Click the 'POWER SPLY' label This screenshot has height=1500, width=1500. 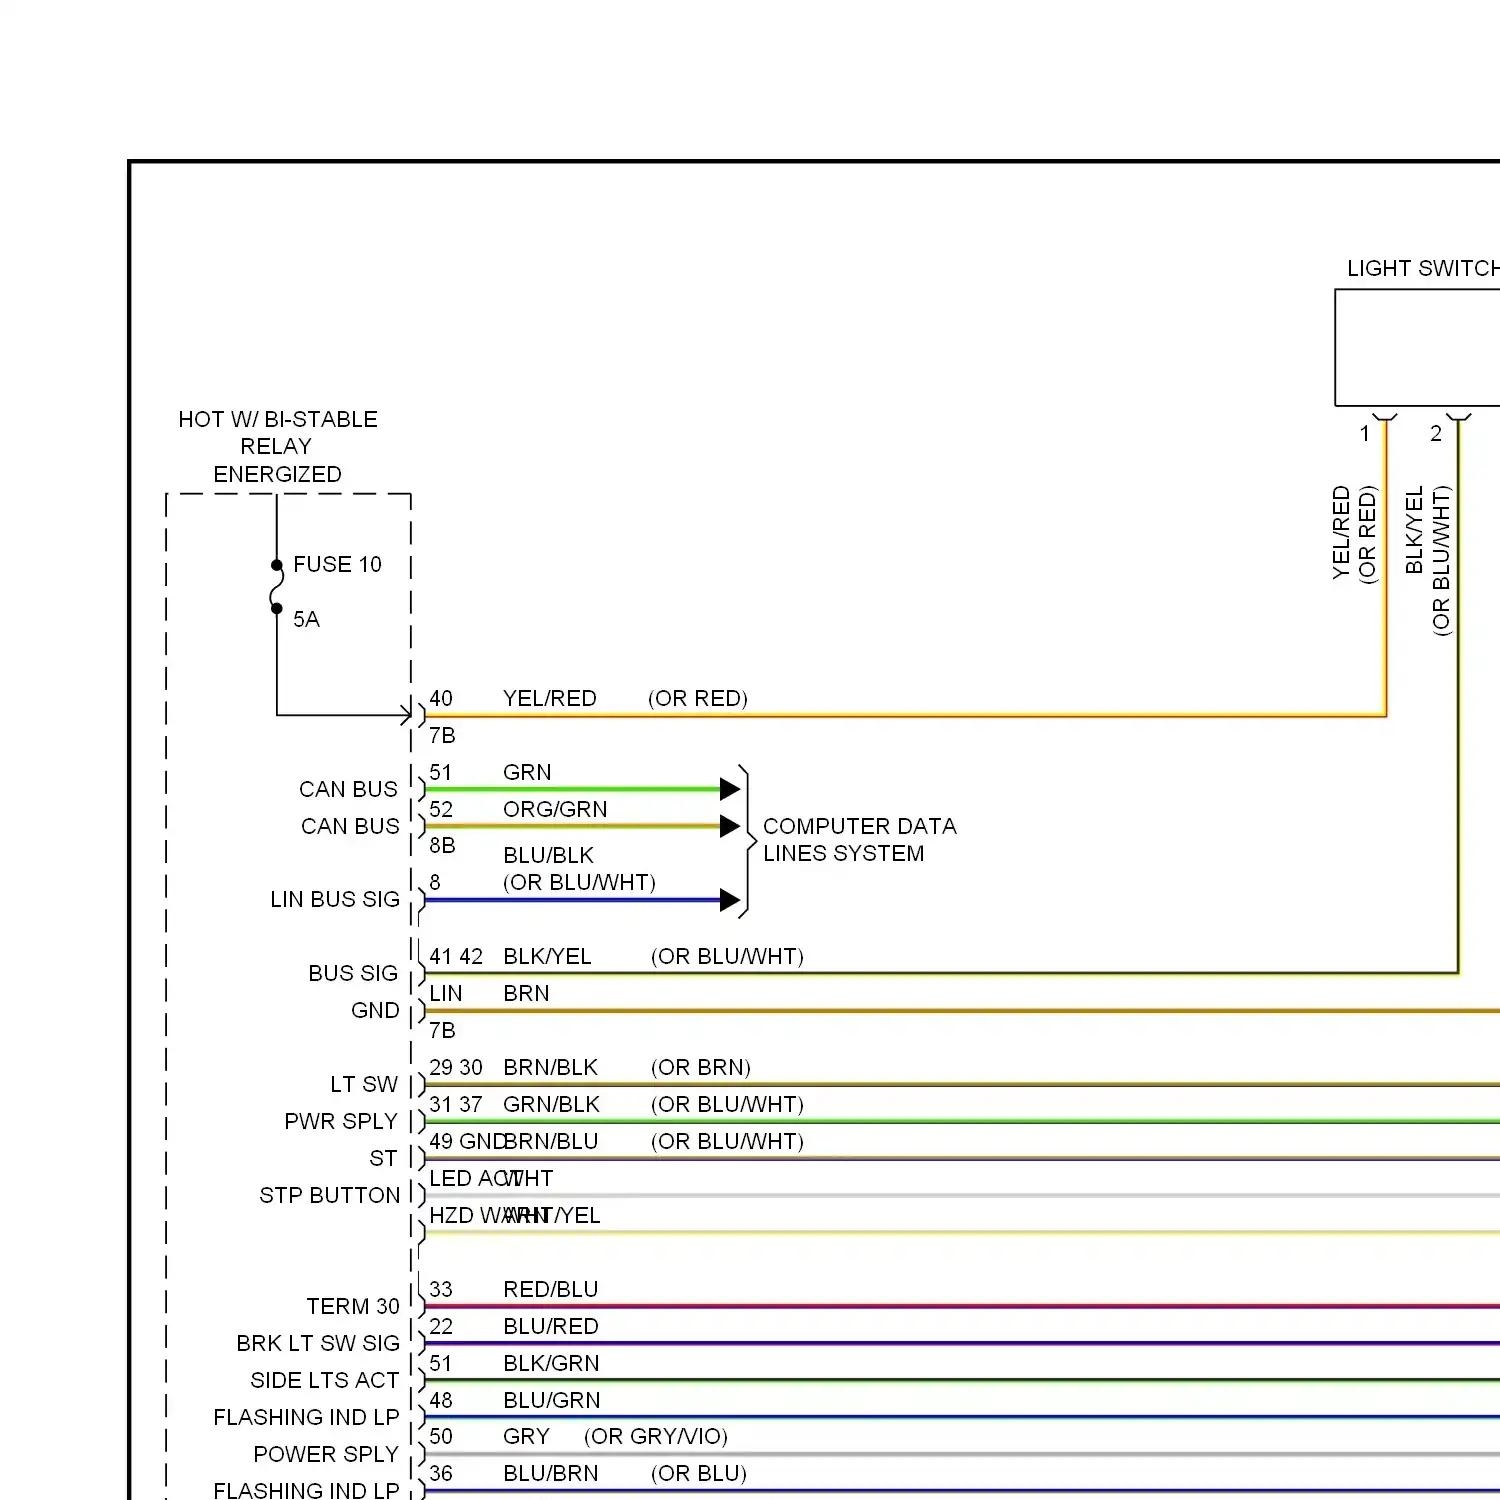(x=326, y=1454)
